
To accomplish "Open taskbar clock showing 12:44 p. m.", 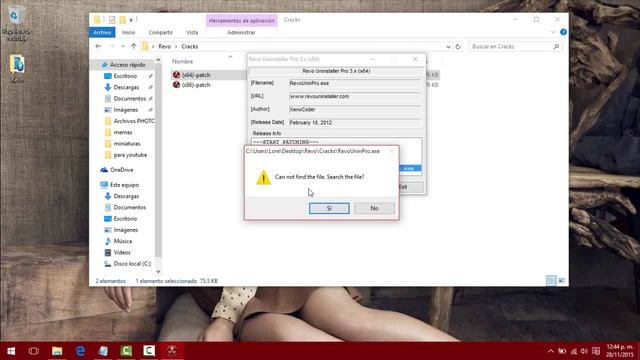I will (x=620, y=351).
